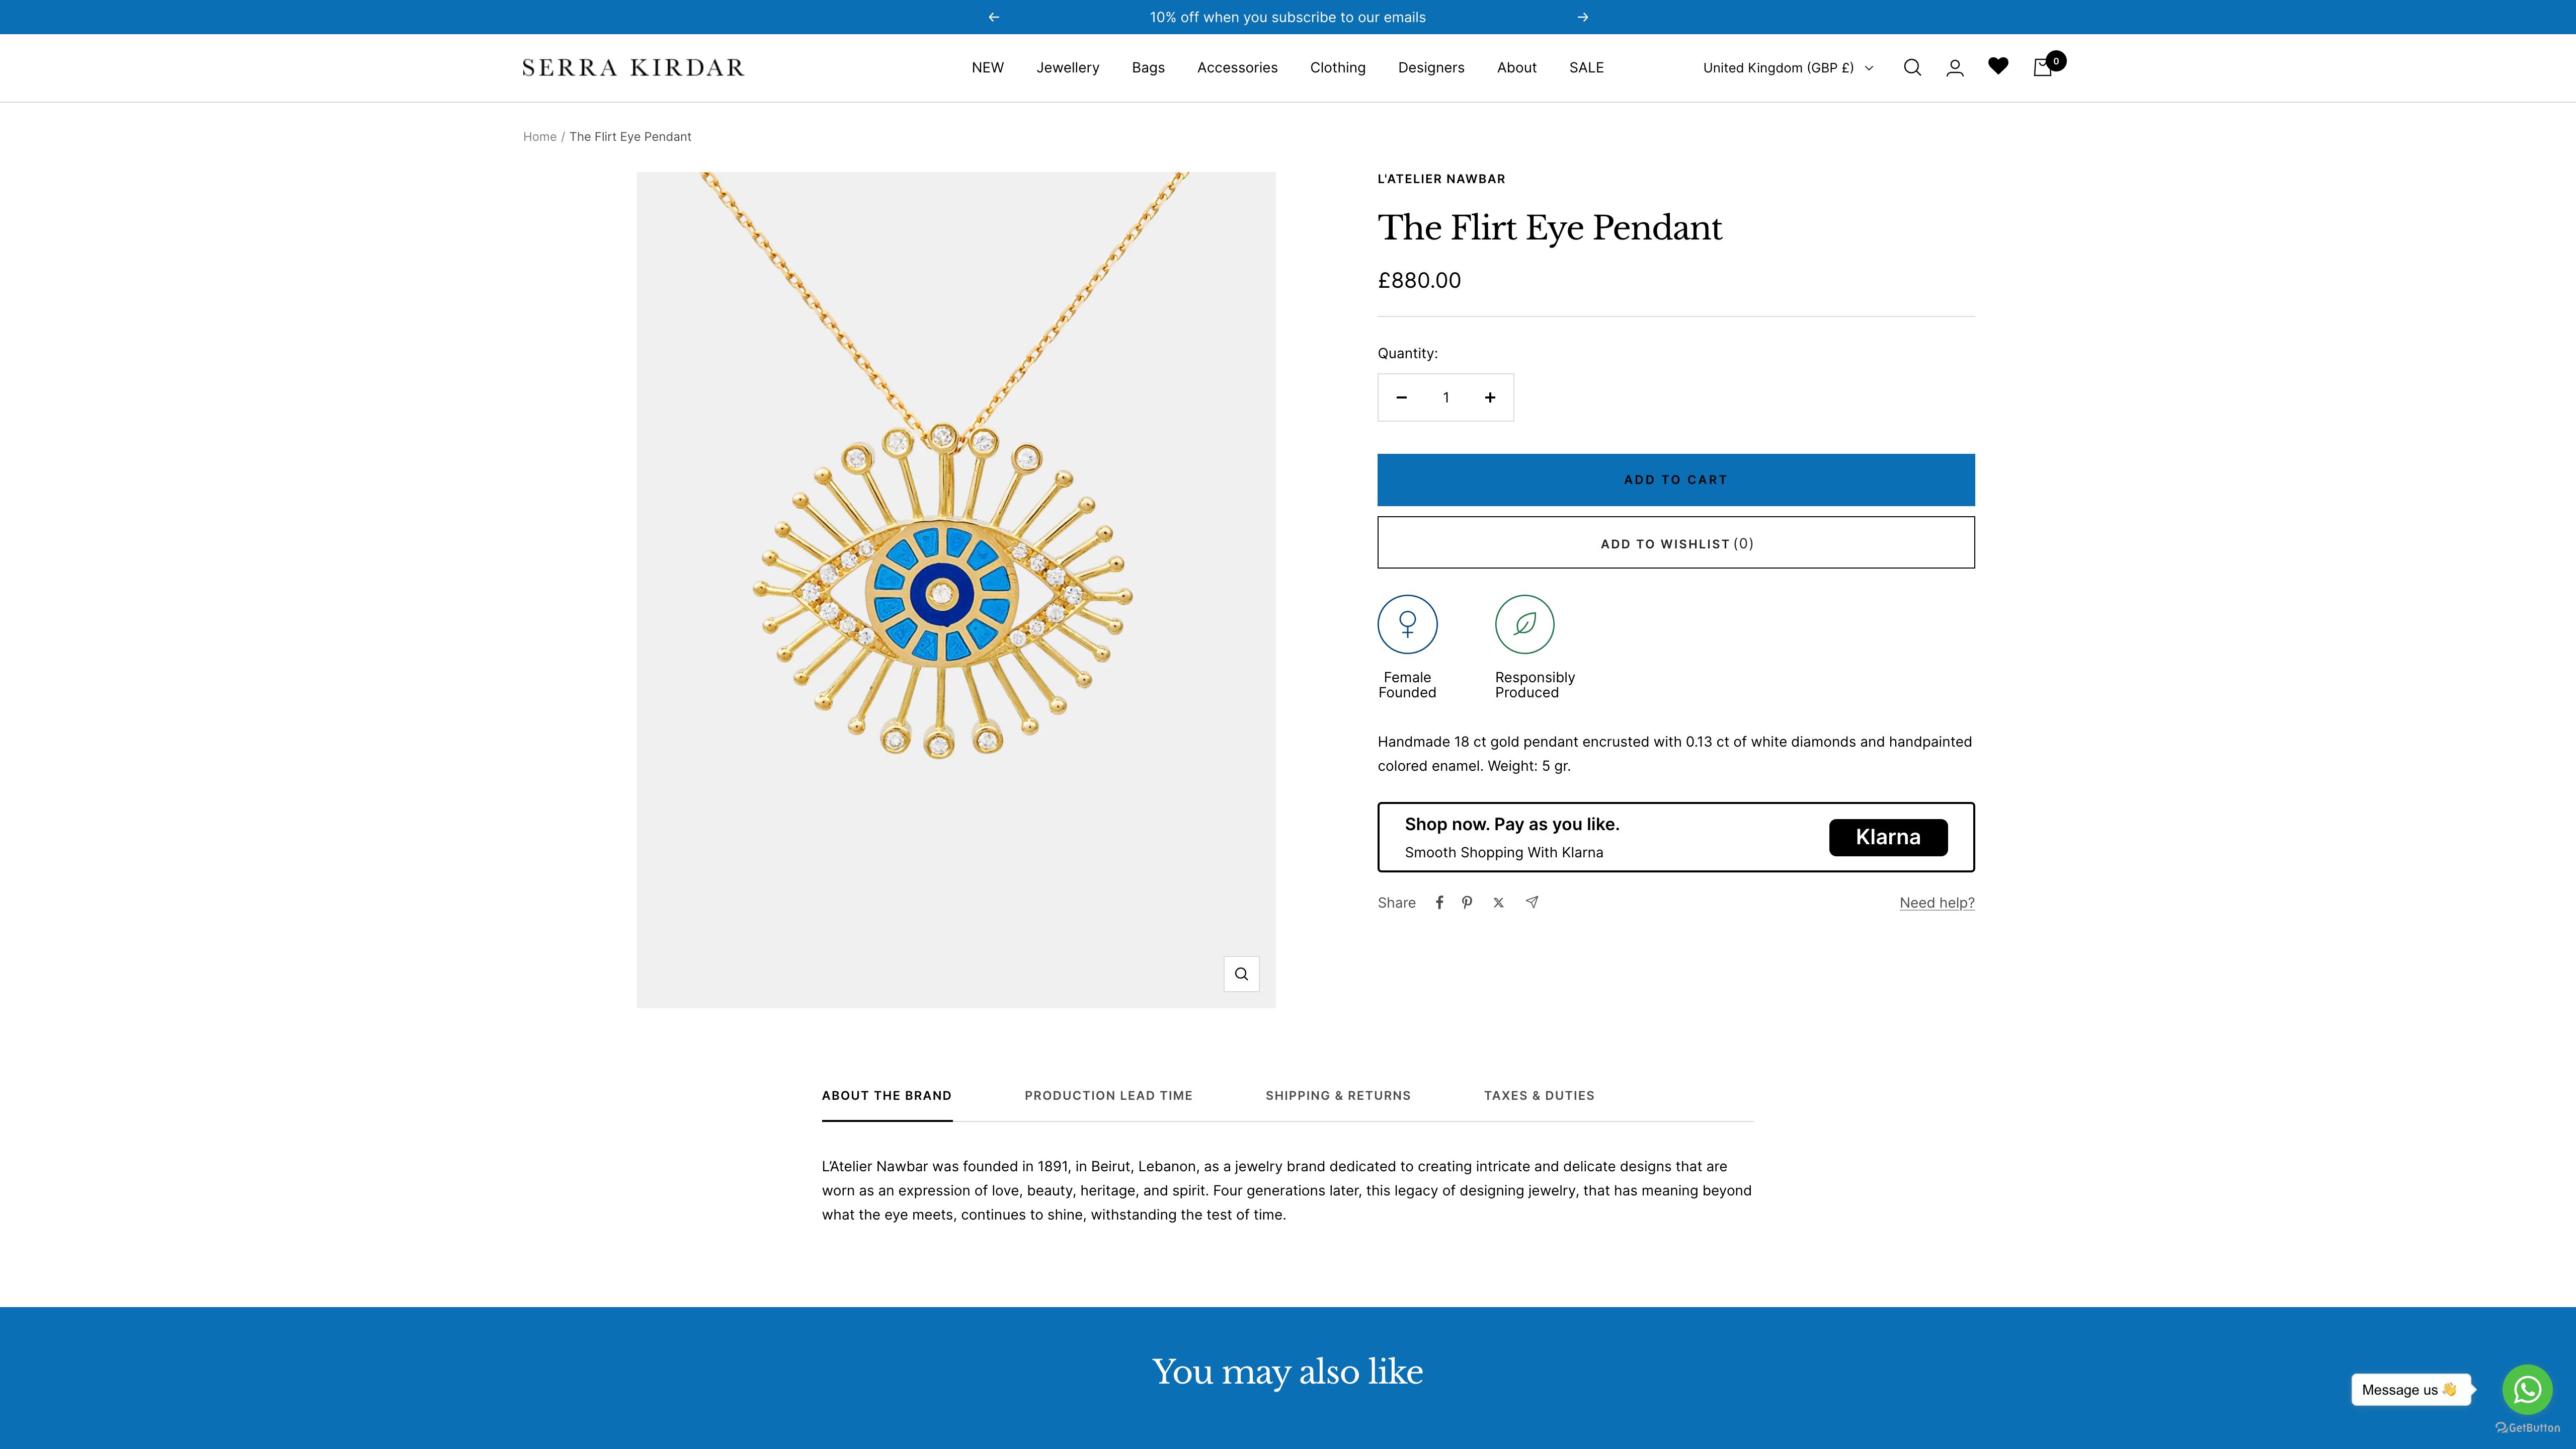Switch to the SHIPPING & RETURNS tab

click(1337, 1095)
